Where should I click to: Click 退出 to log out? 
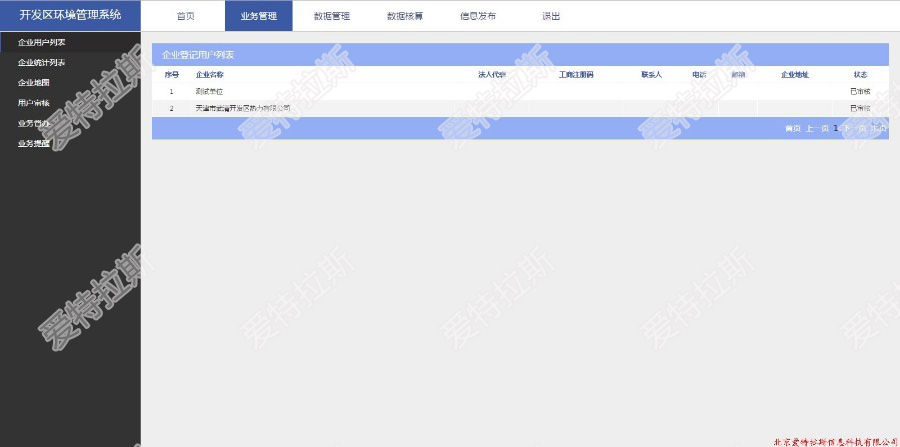(x=550, y=16)
